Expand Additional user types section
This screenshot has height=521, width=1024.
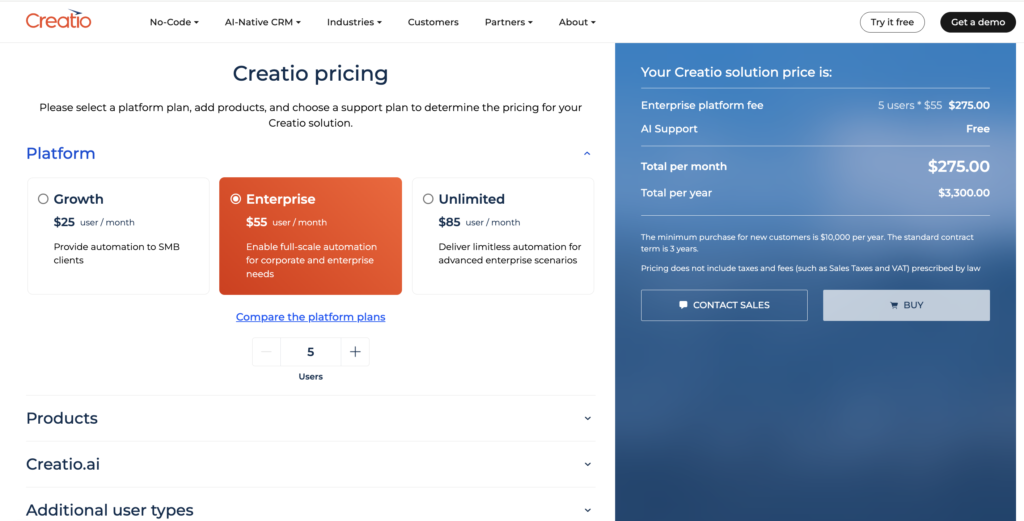pyautogui.click(x=587, y=510)
